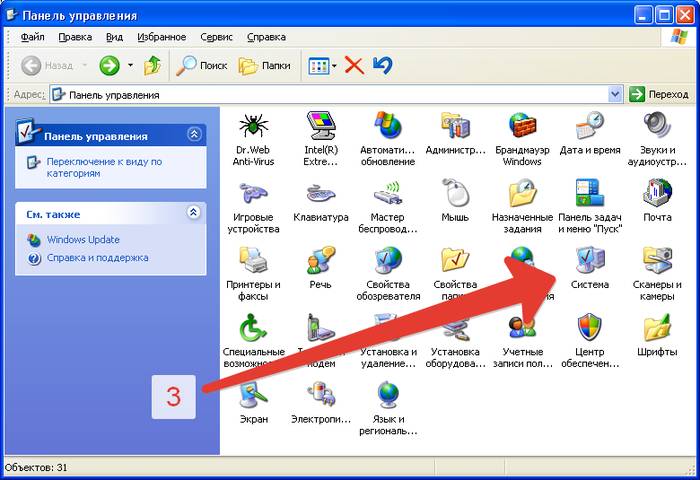Screen dimensions: 700x480
Task: Click Переключение к виду по категориям link
Action: pos(103,167)
